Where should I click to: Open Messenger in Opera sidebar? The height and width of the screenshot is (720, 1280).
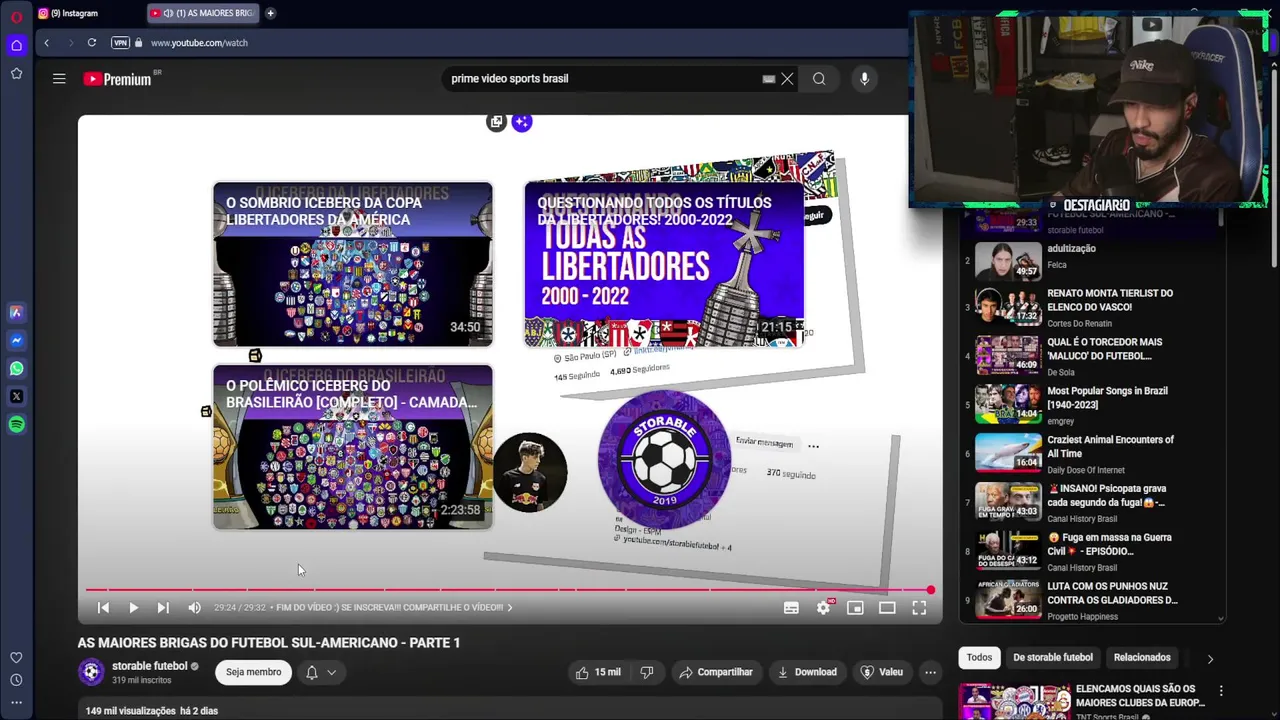[x=16, y=340]
